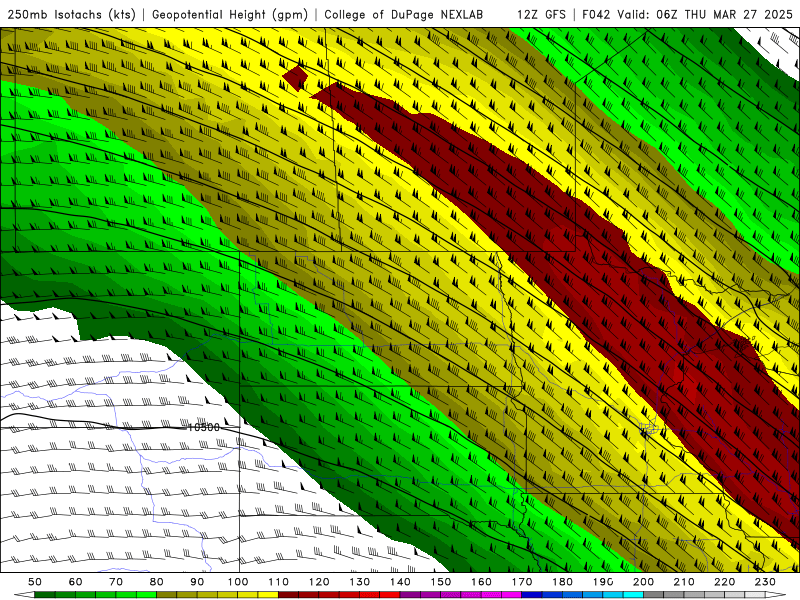
Task: Select the dark blue swatch starting at 170
Action: 532,595
